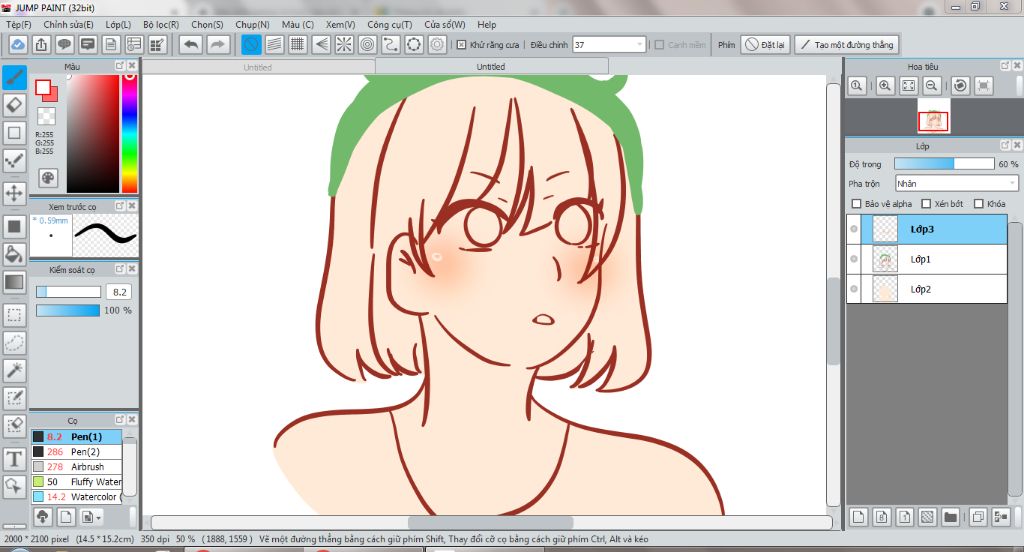Click the foreground color swatch

tap(43, 87)
